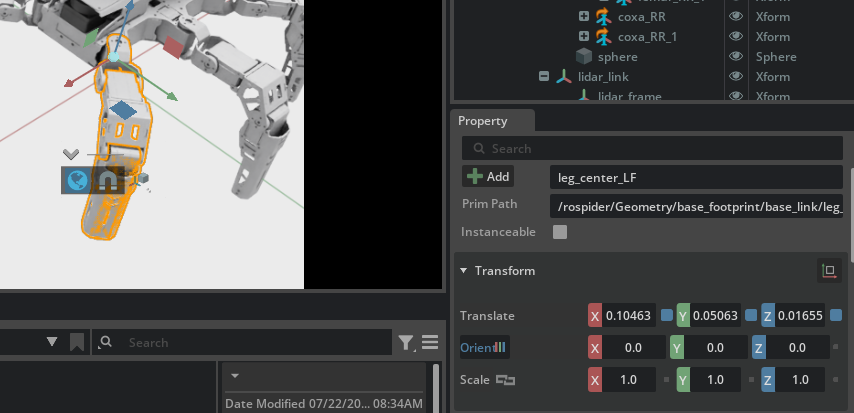Click the content browser bookmark icon
Viewport: 854px width, 413px height.
(x=77, y=342)
